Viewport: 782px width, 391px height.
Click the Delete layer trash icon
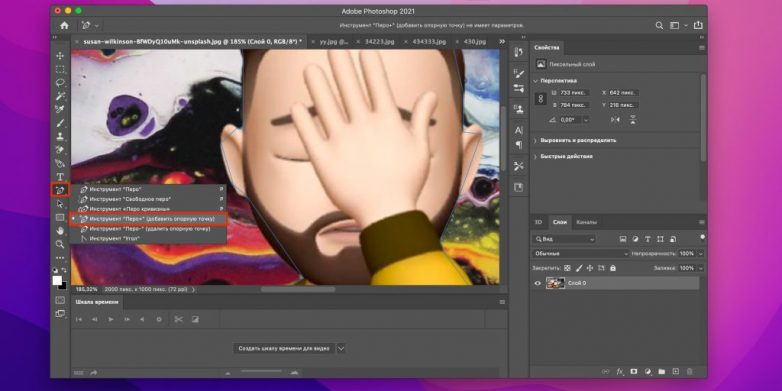[689, 372]
